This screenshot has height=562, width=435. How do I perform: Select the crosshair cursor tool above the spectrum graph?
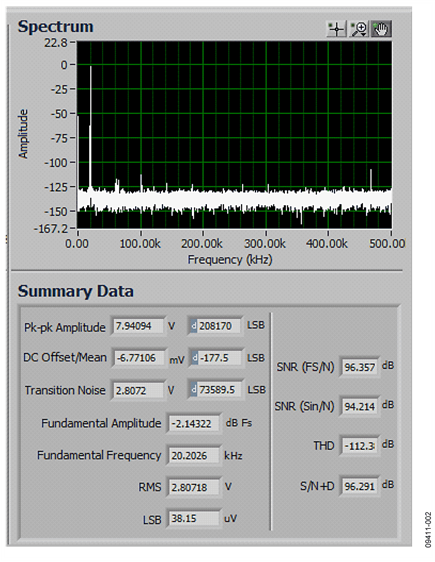[x=336, y=29]
